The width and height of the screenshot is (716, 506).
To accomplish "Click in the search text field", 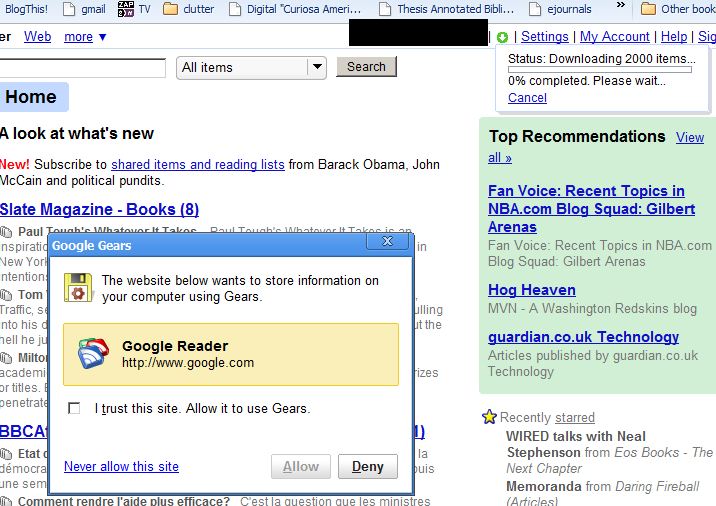I will tap(81, 68).
